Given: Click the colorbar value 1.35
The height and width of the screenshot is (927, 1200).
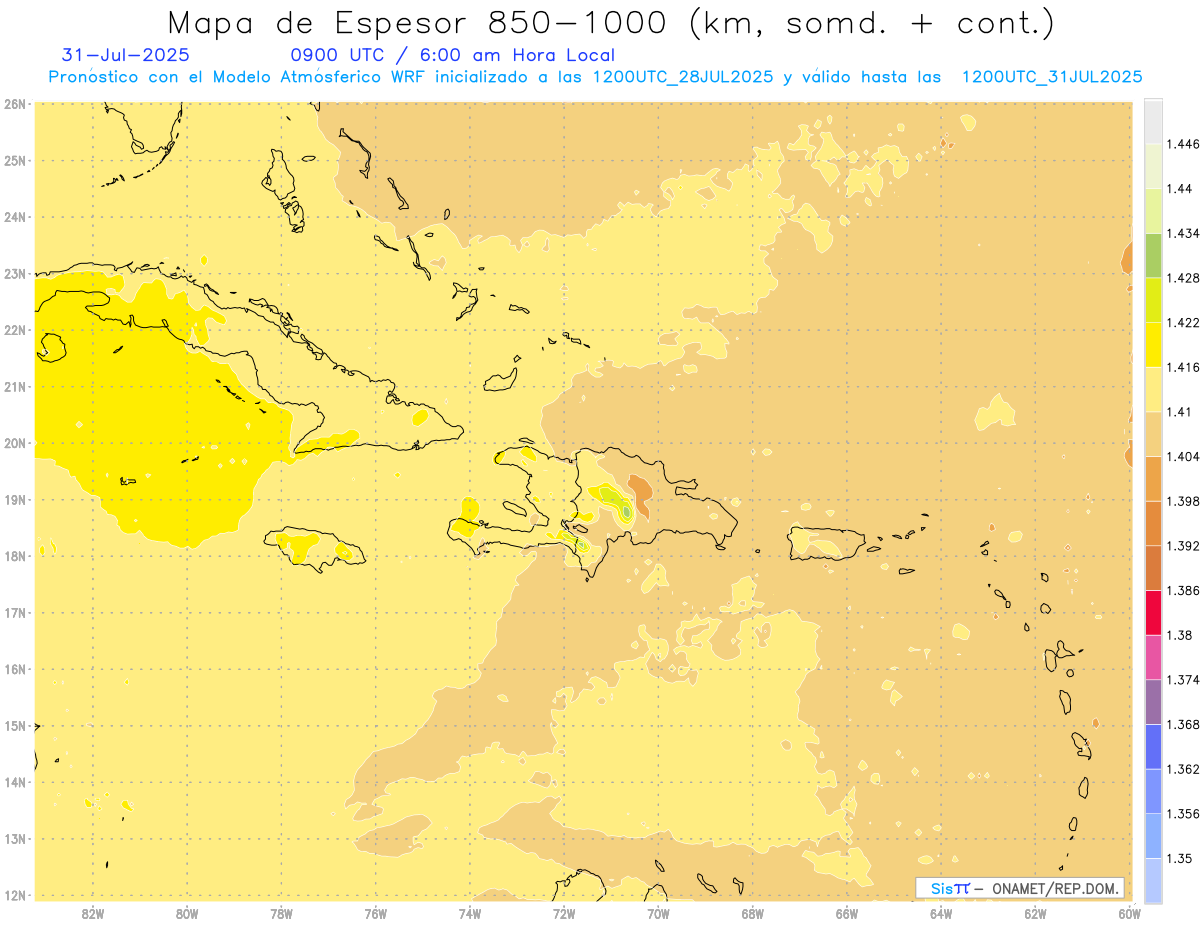Looking at the screenshot, I should 1179,858.
